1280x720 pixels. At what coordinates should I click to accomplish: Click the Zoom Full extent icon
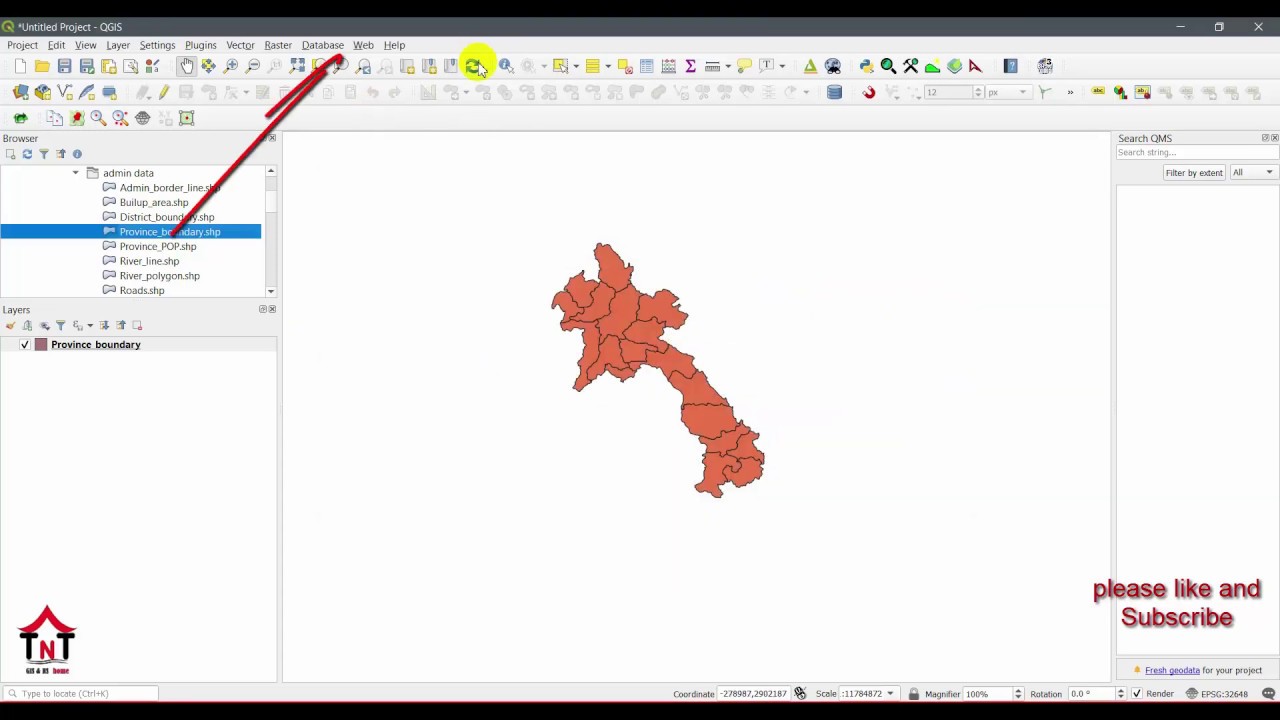tap(297, 66)
